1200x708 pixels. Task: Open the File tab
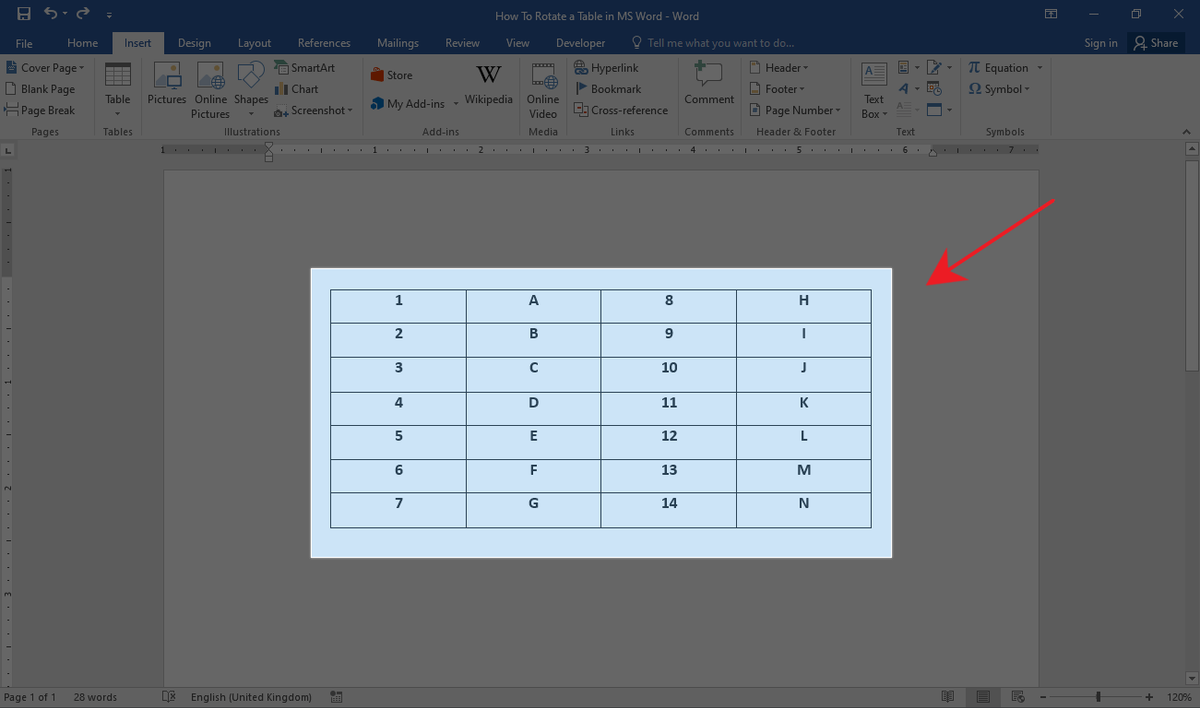24,43
